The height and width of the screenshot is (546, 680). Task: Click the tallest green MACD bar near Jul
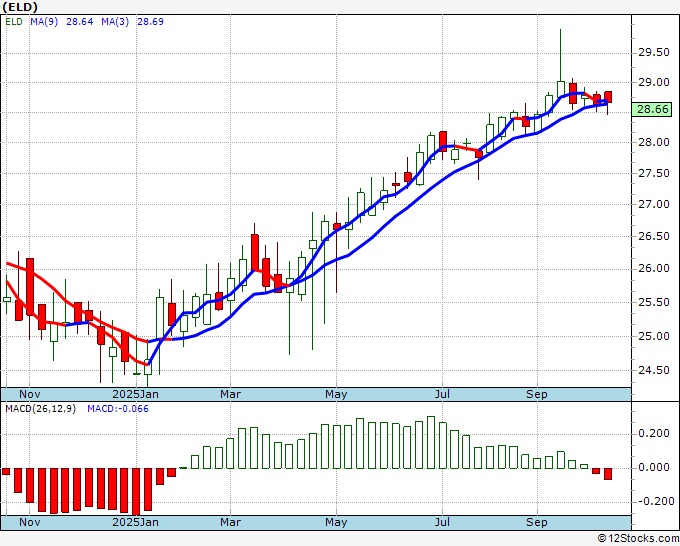pos(431,442)
